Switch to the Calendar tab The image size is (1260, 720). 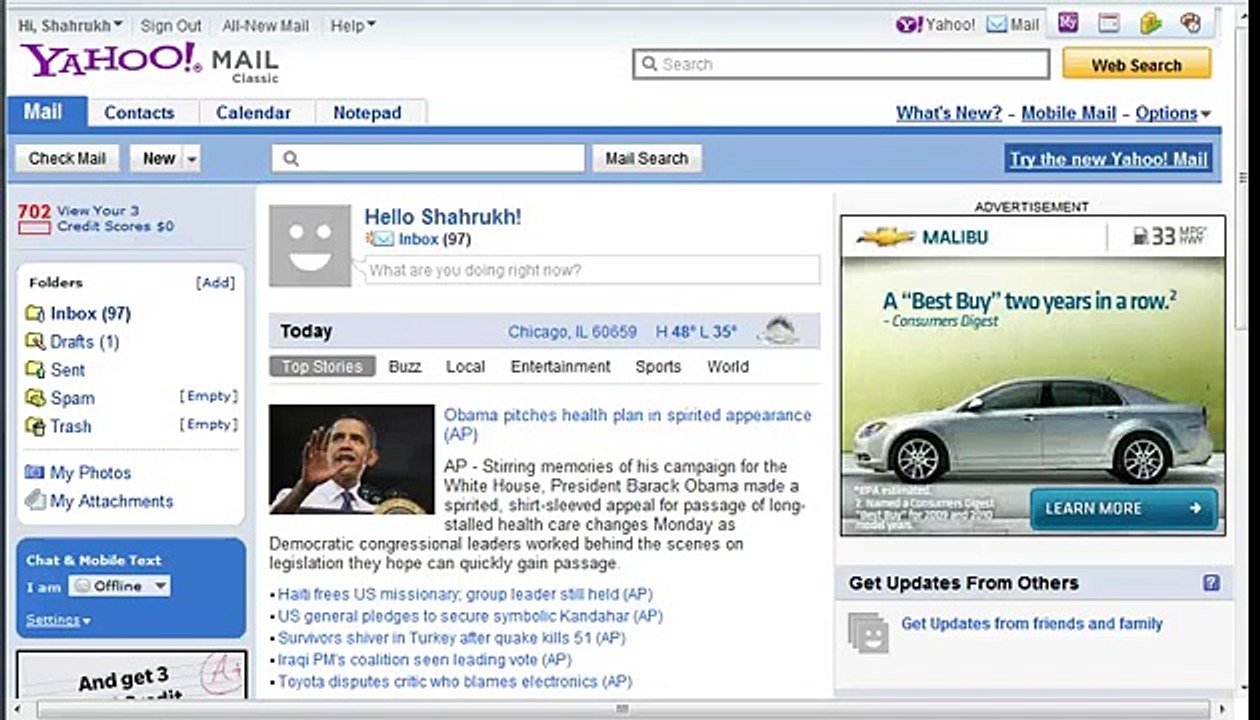(x=253, y=113)
